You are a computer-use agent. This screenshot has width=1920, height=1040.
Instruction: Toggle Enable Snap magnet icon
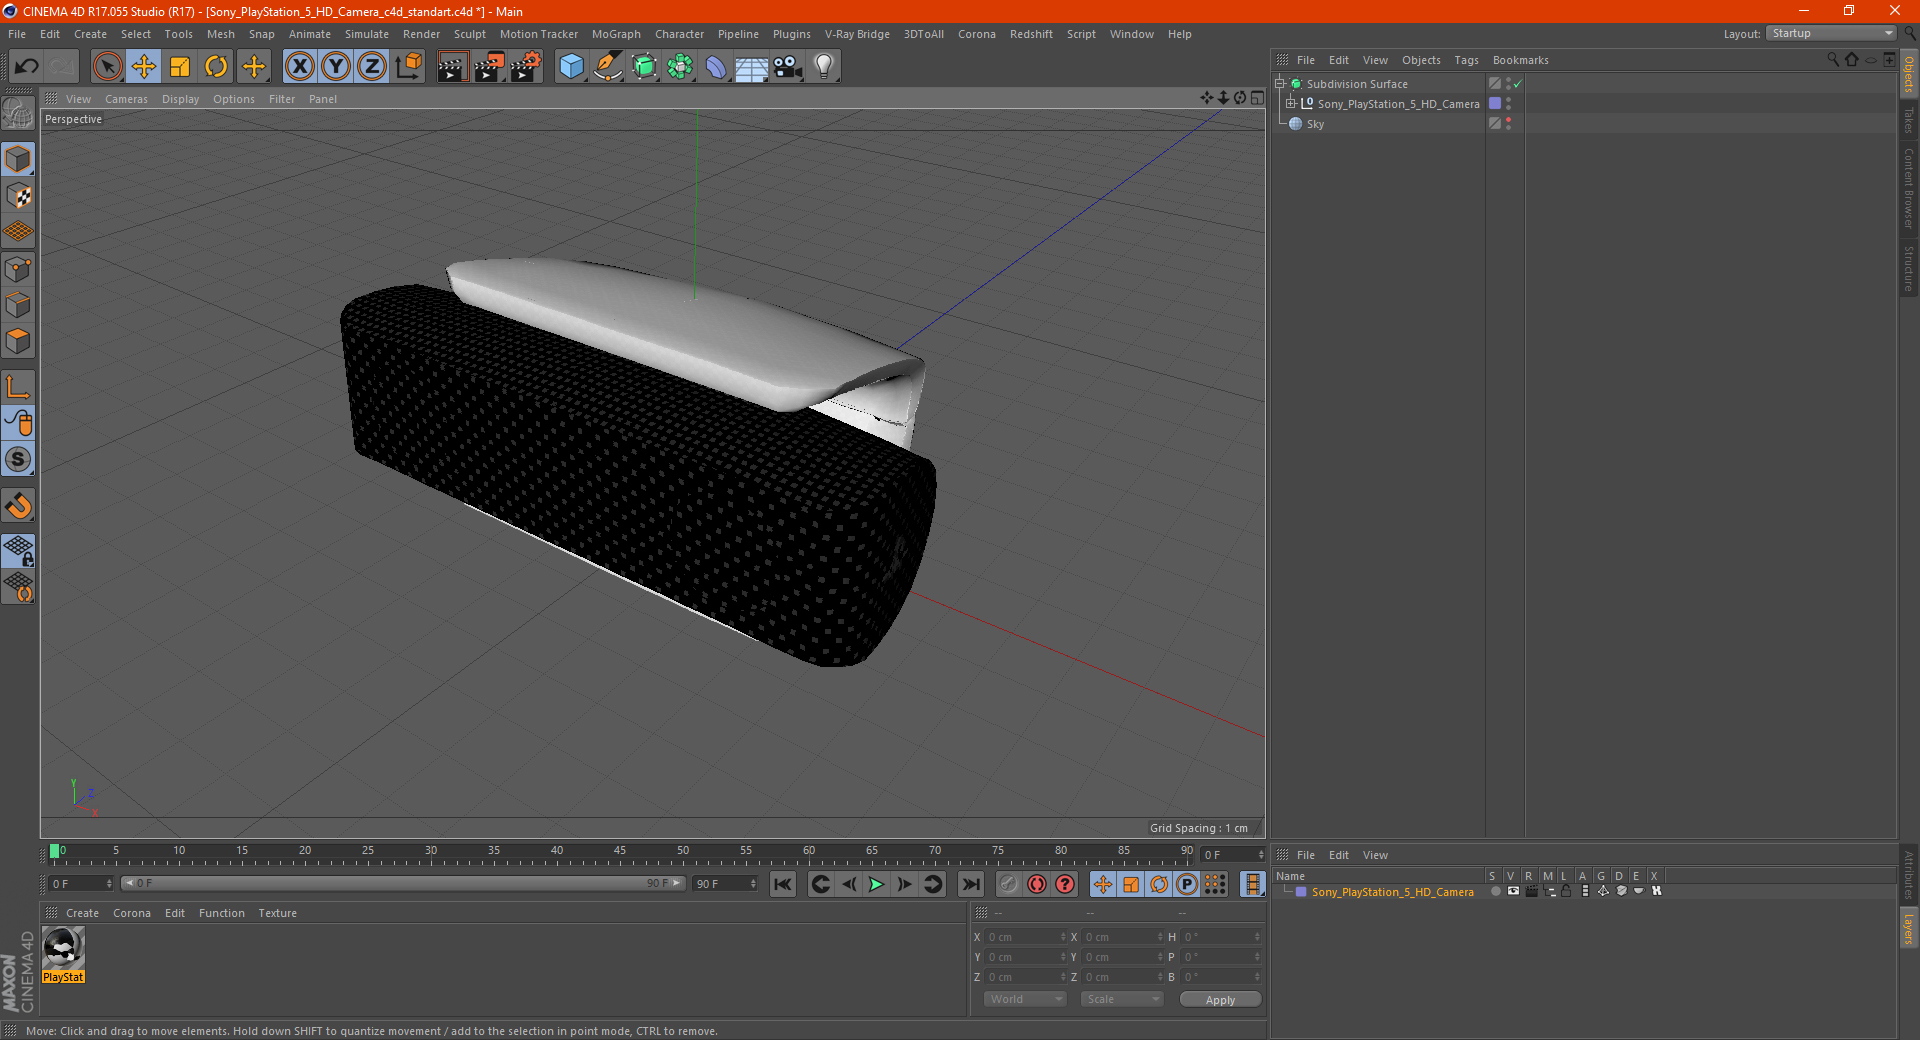point(18,506)
